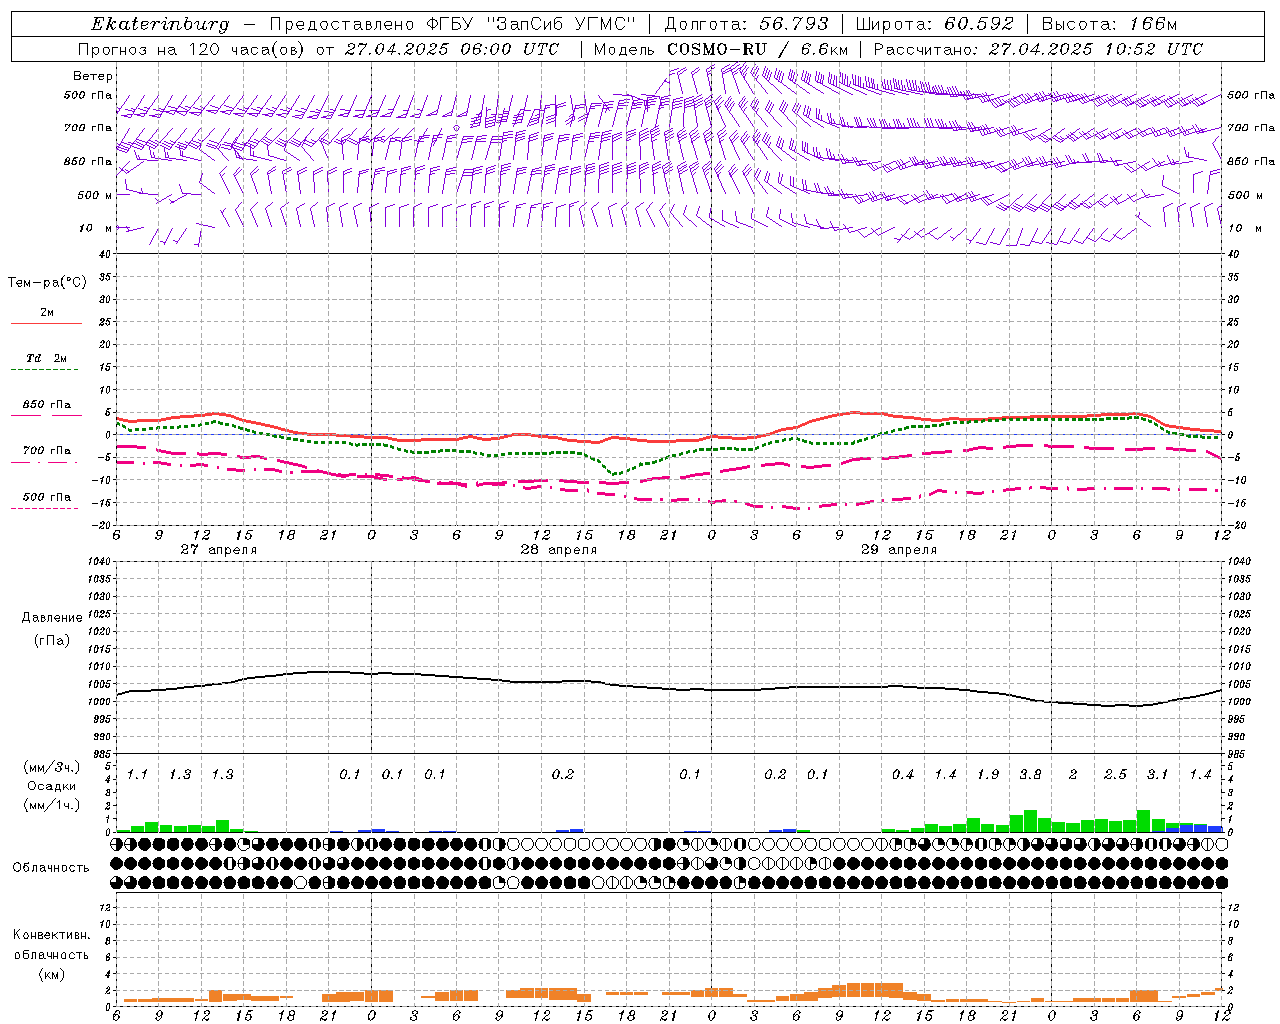The width and height of the screenshot is (1280, 1024).
Task: Click the 'Предоставлено ФГБУ "ЗапСиб УГМС"' provider text
Action: (x=452, y=24)
